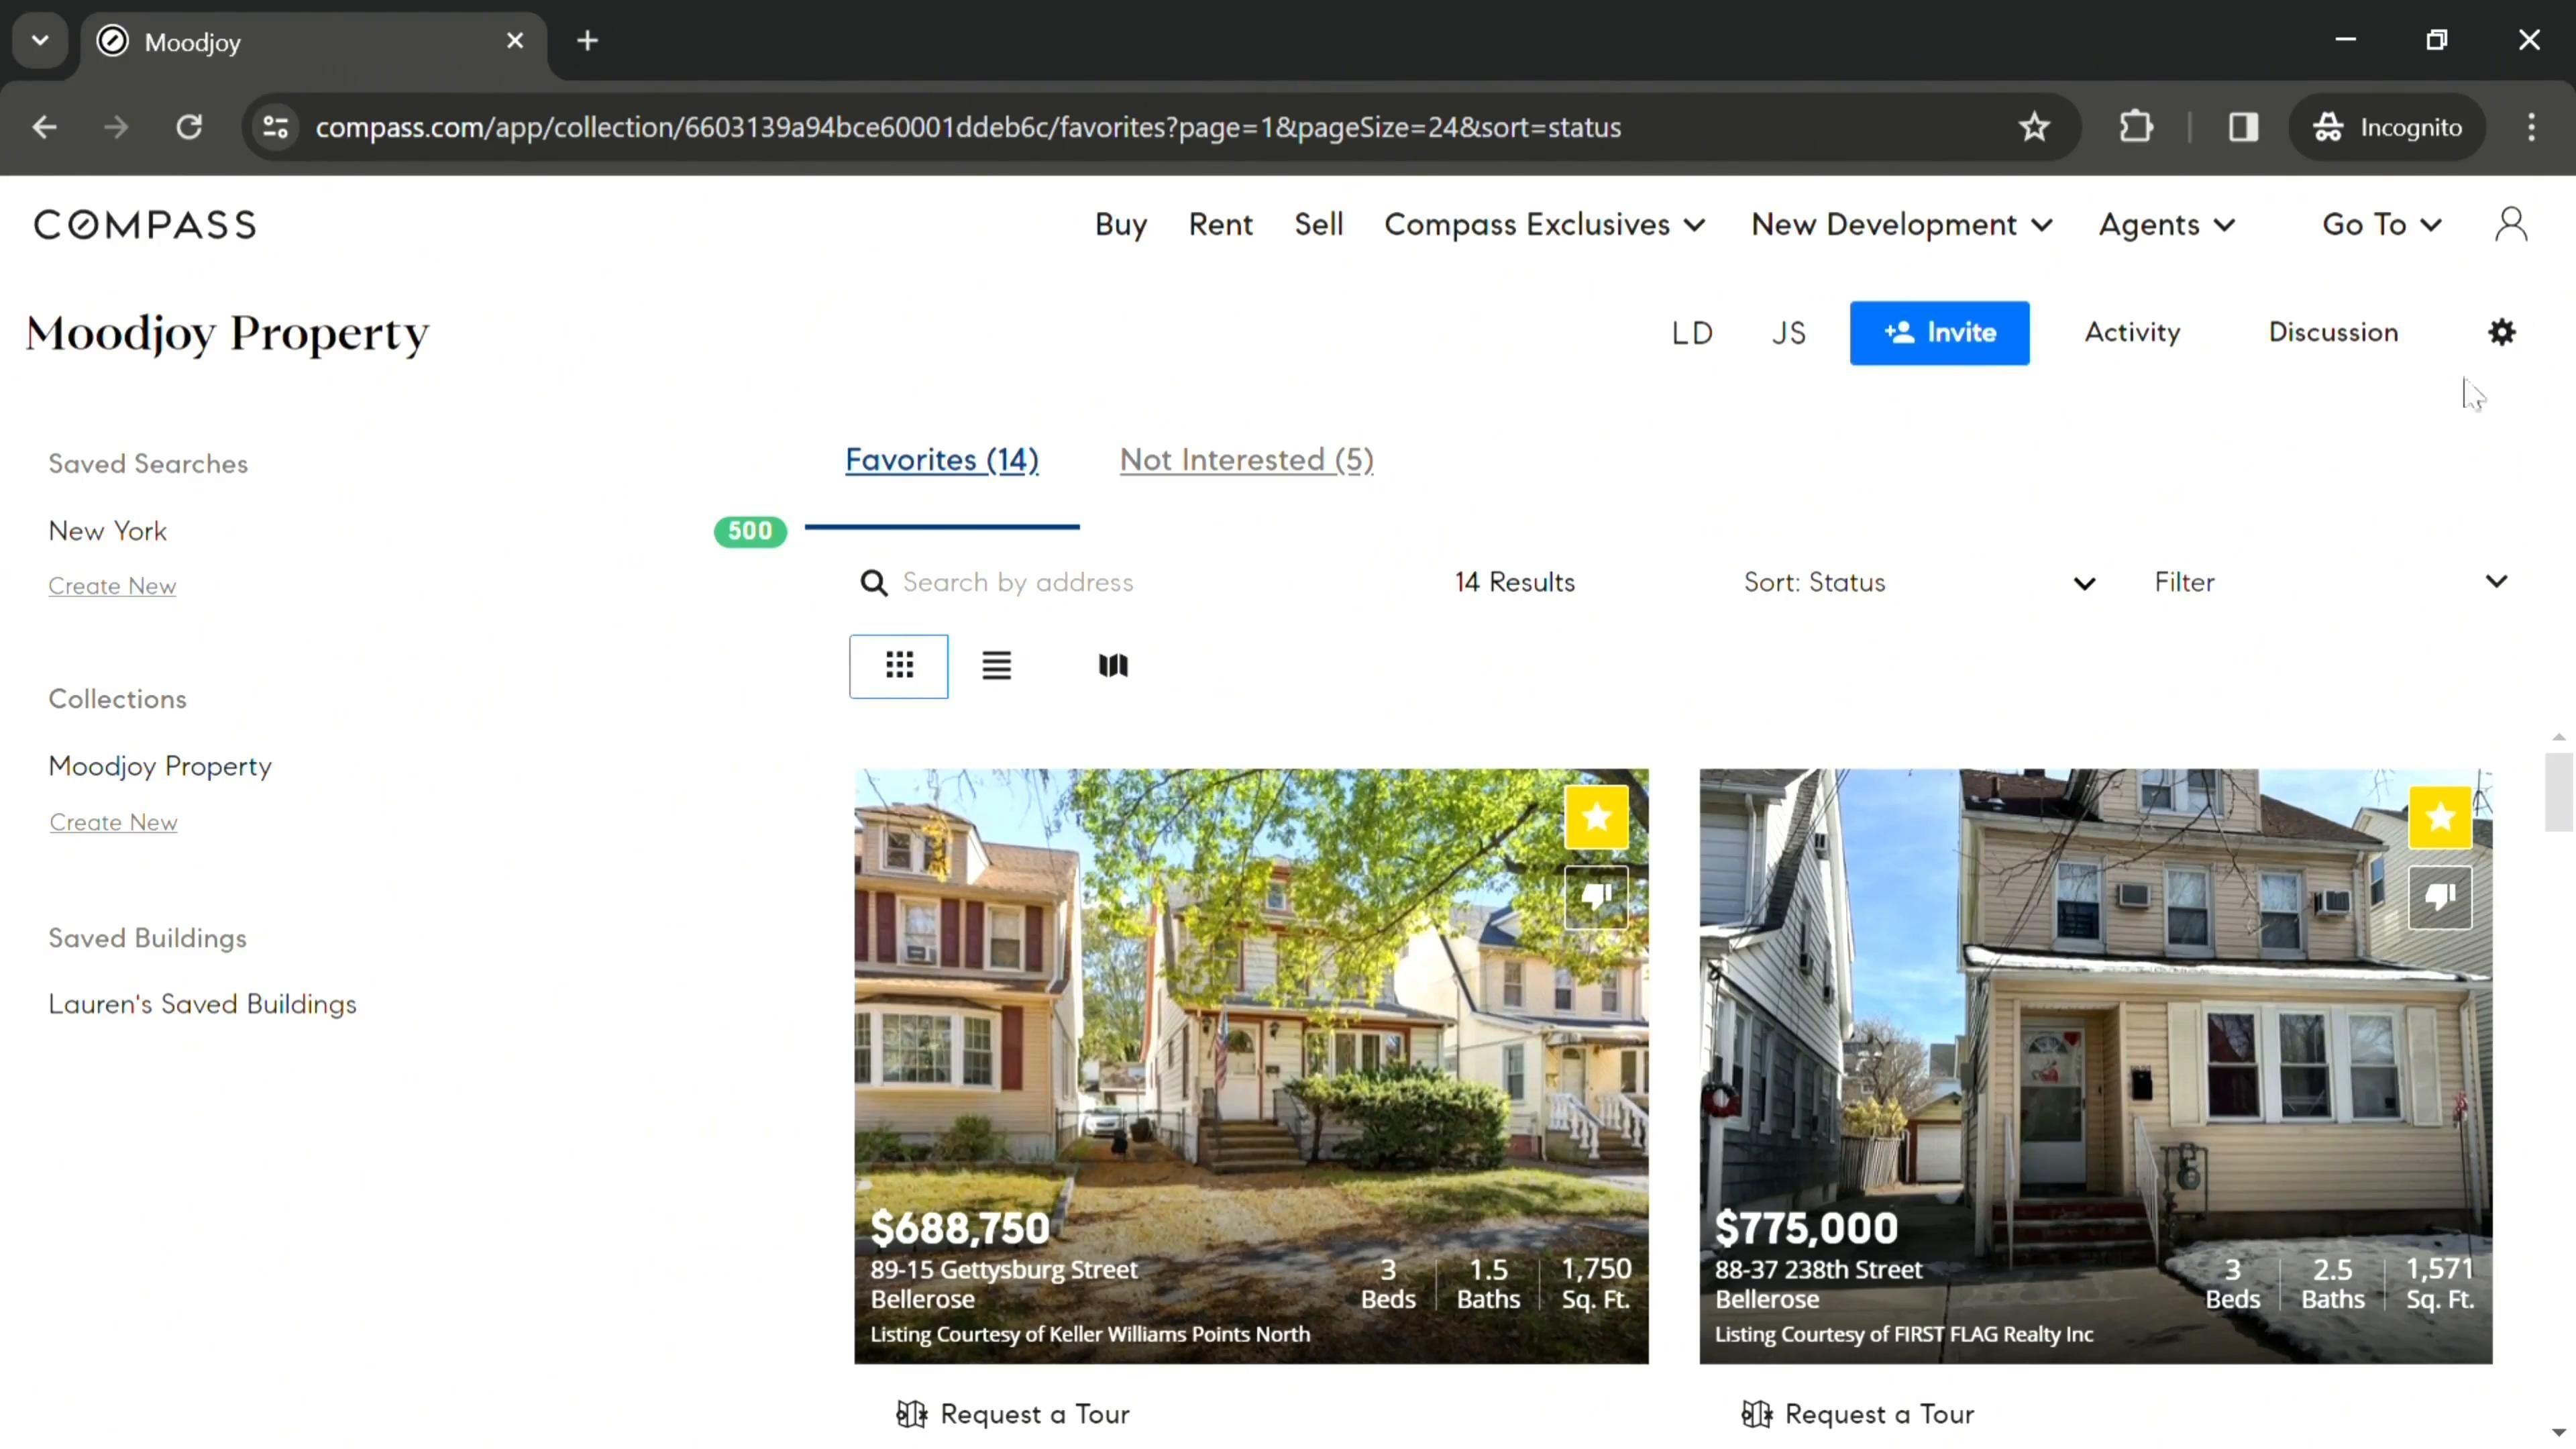Click Create New under Saved Searches

pos(112,586)
